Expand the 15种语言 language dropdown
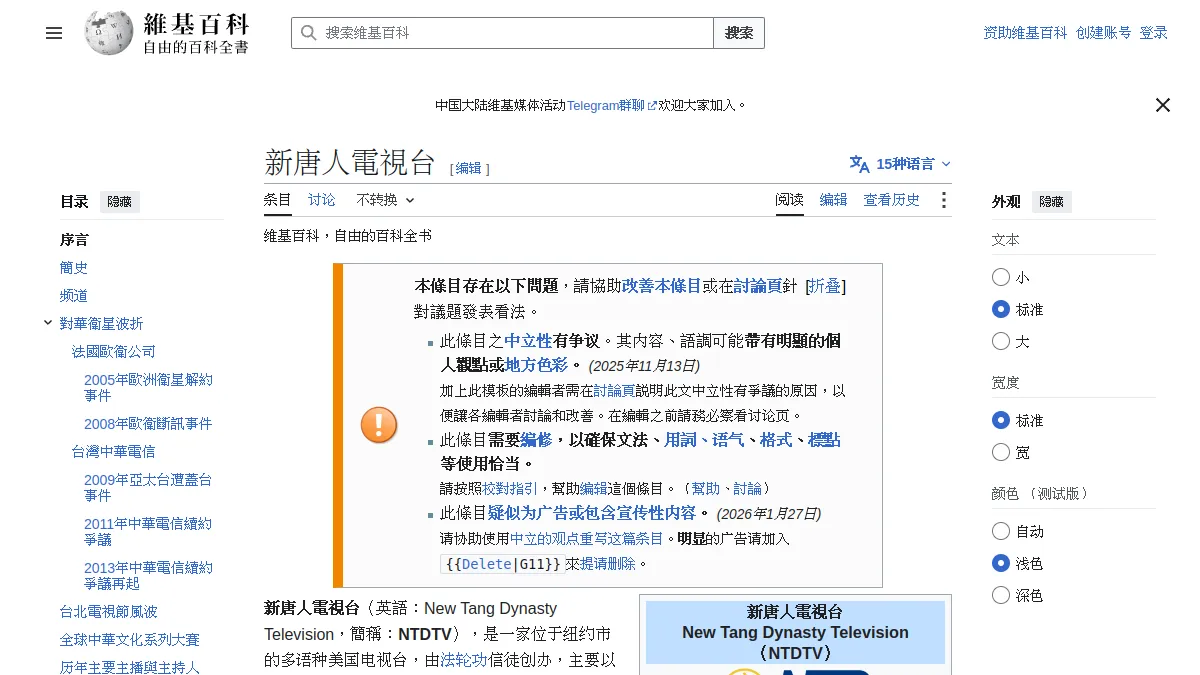The height and width of the screenshot is (675, 1200). [901, 164]
